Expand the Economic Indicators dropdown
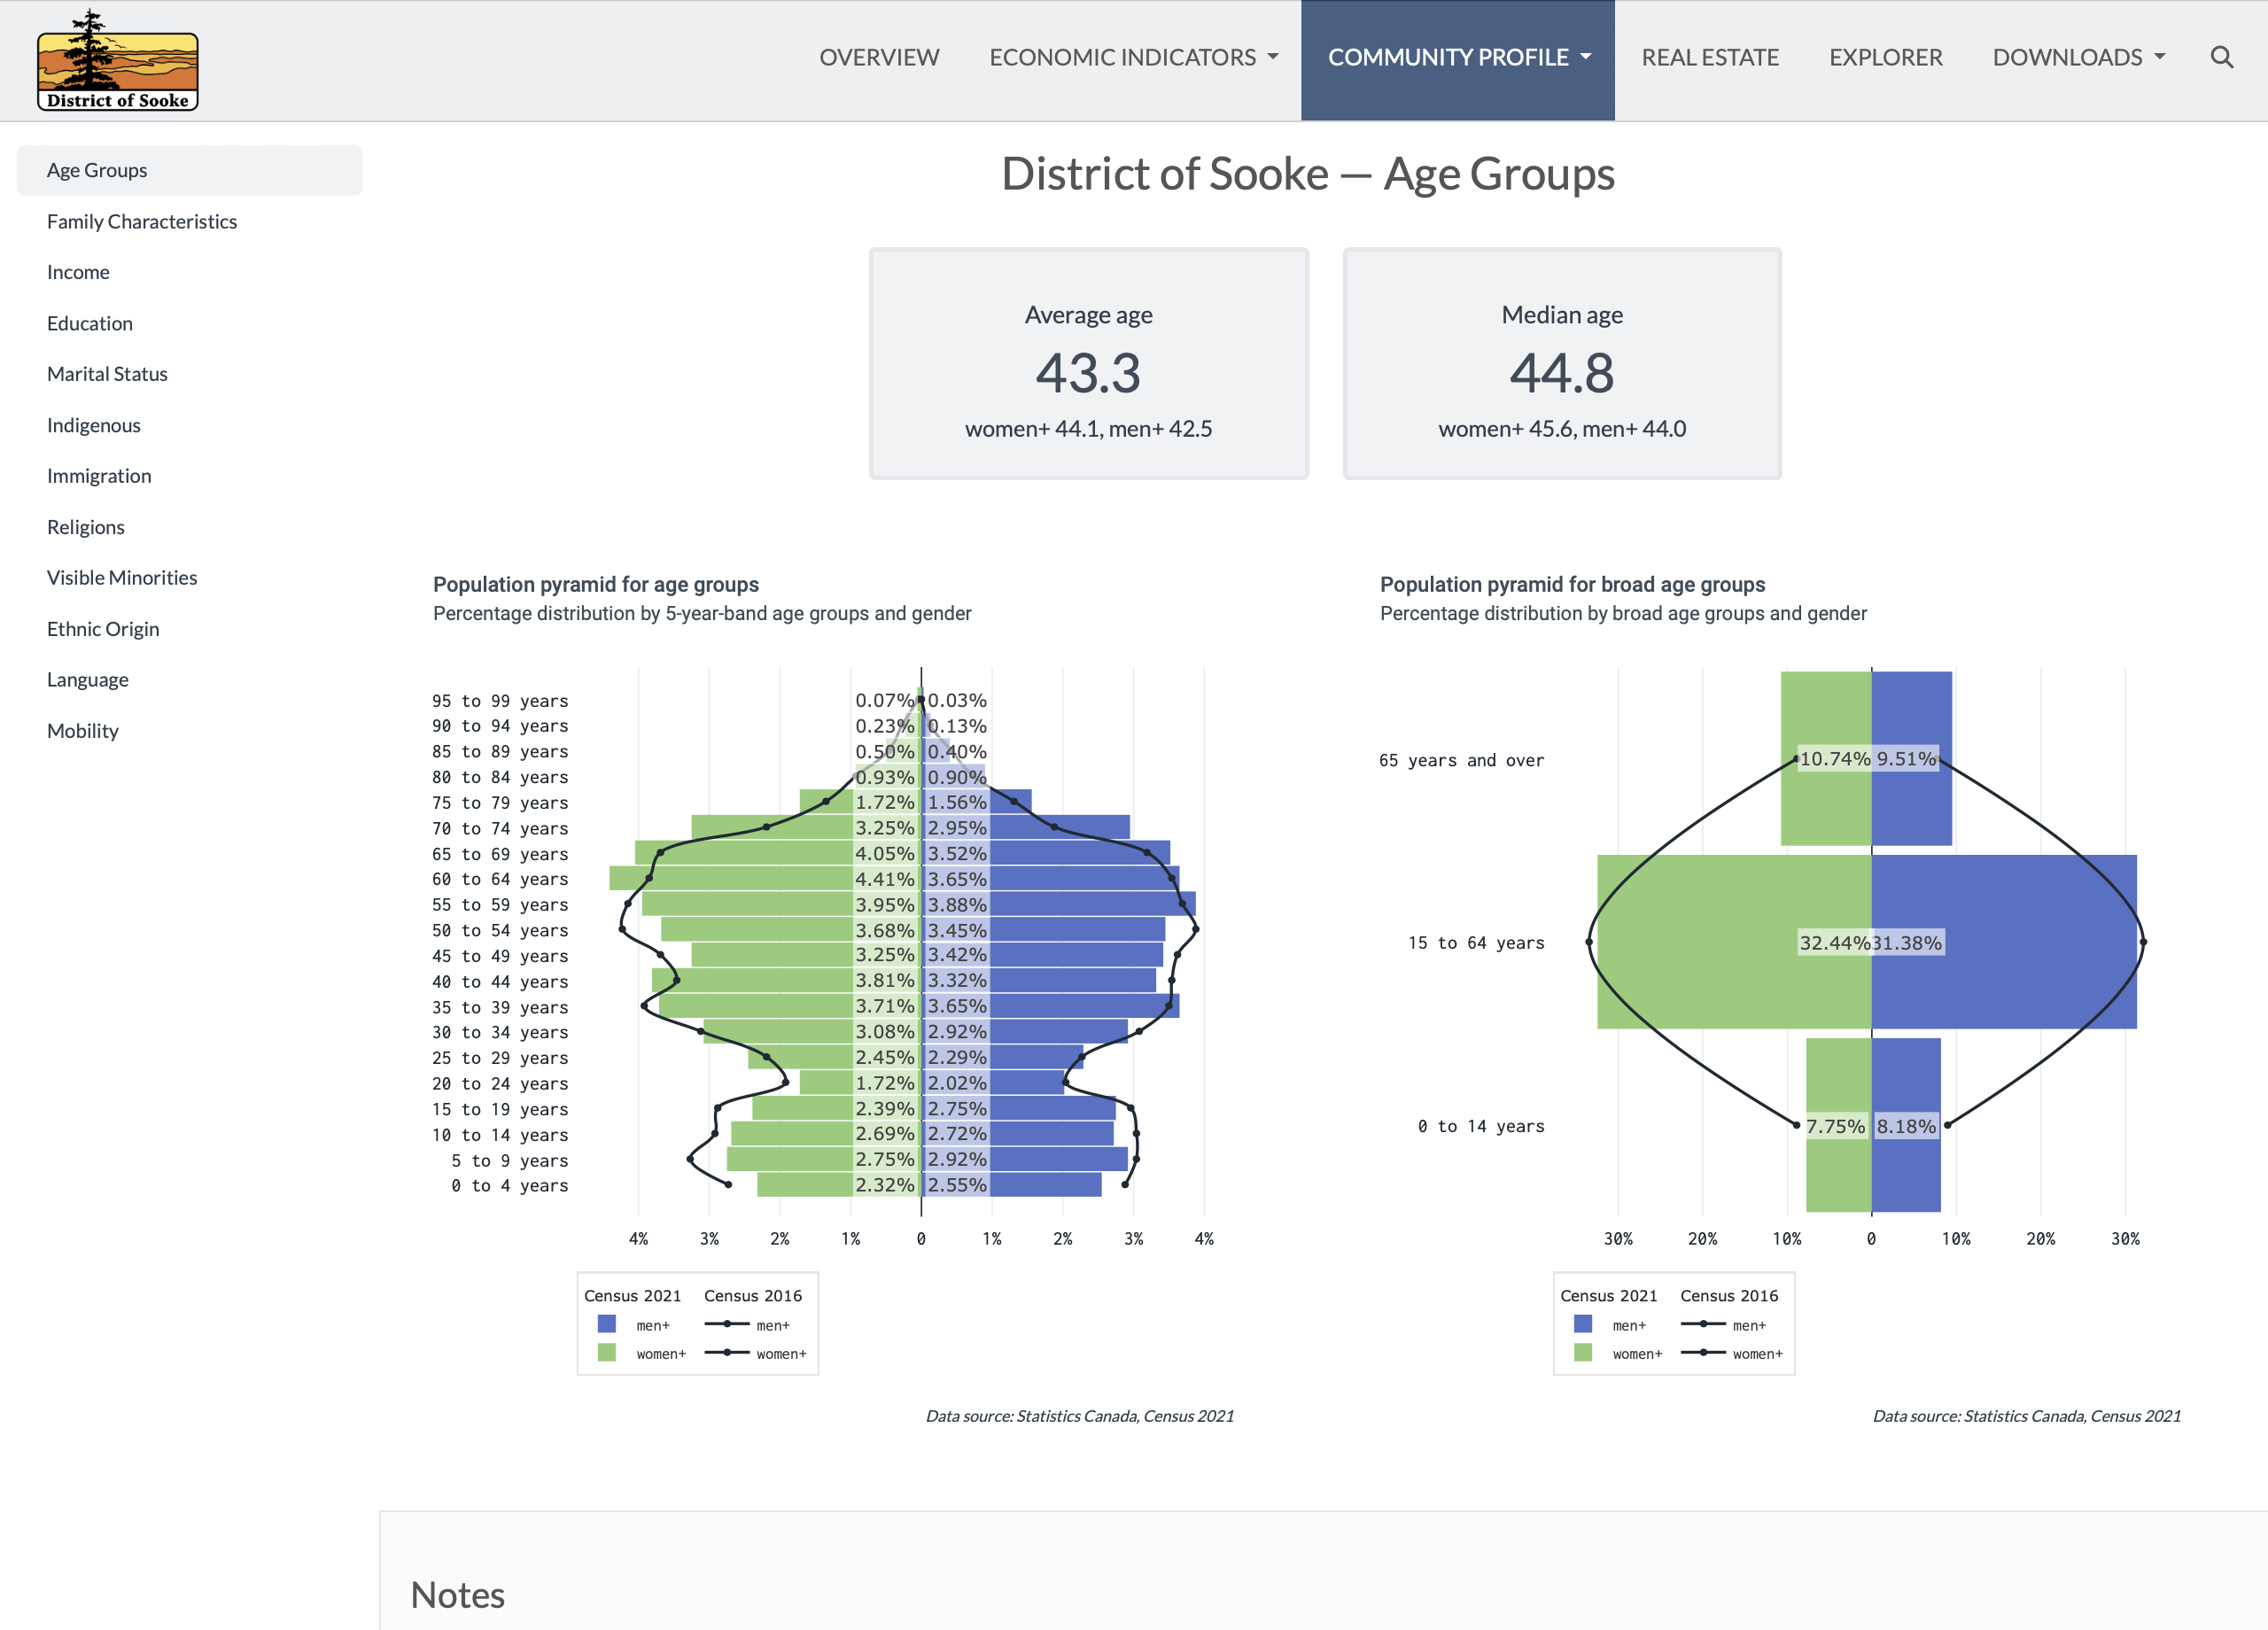This screenshot has width=2268, height=1630. [x=1133, y=57]
